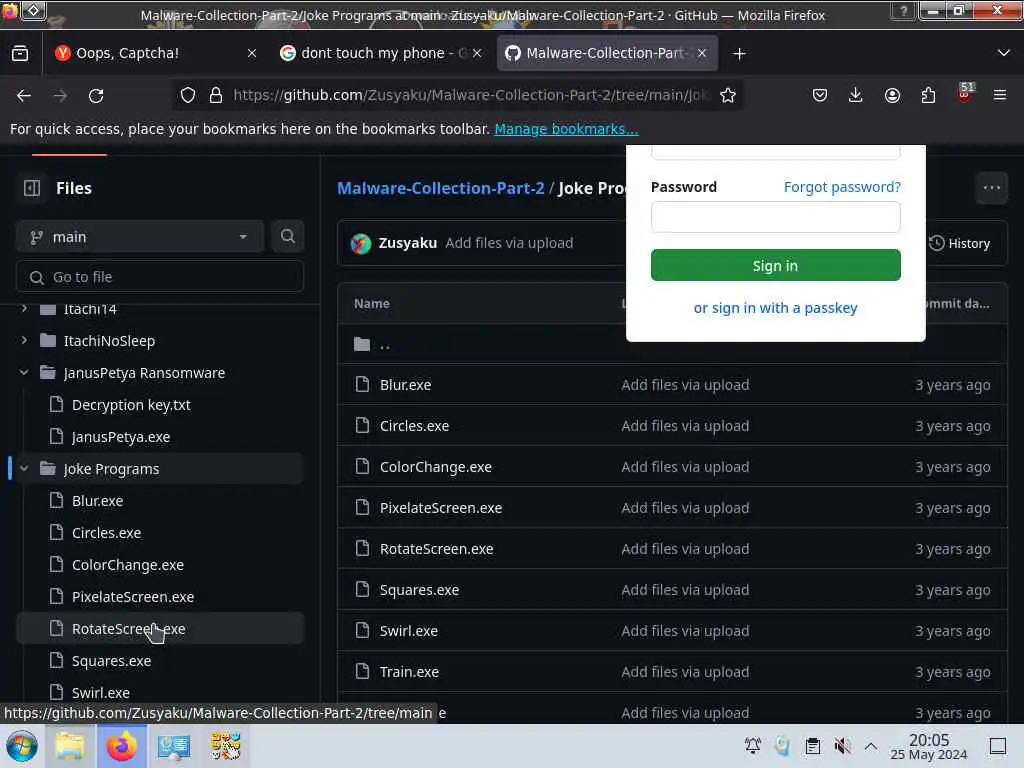This screenshot has width=1024, height=768.
Task: Open Circles.exe in the file list
Action: (414, 426)
